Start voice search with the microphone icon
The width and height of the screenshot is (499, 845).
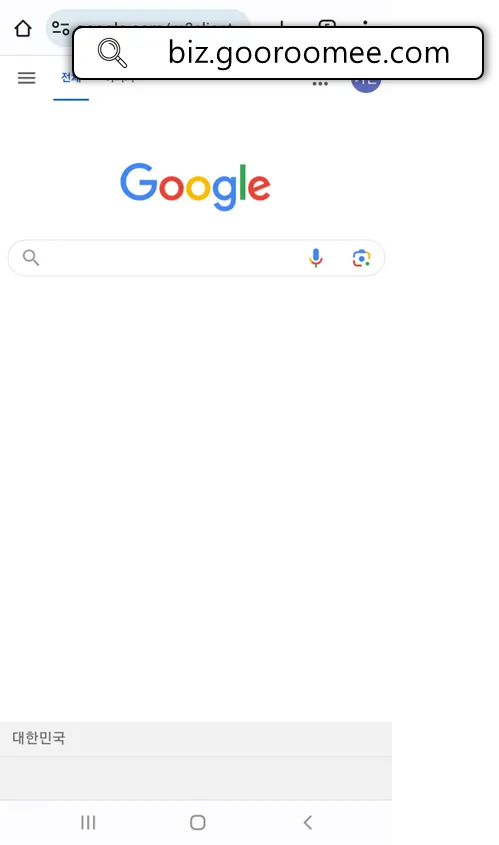coord(316,258)
